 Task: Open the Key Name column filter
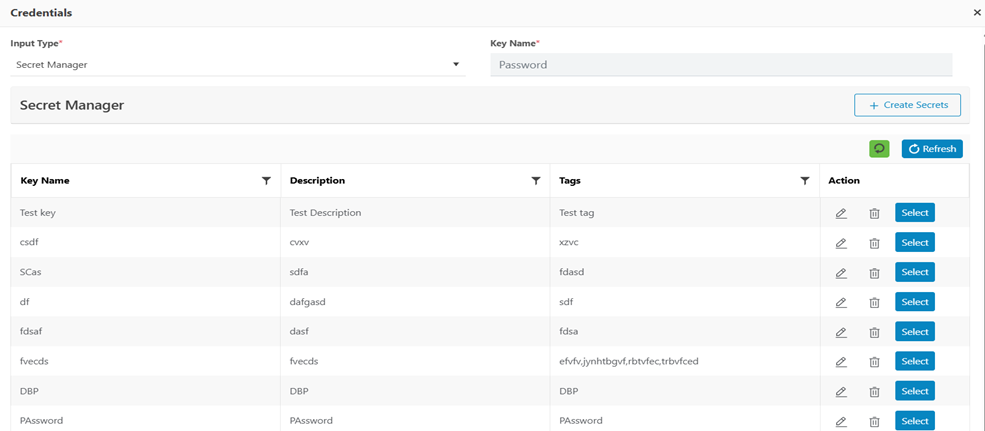[x=266, y=181]
